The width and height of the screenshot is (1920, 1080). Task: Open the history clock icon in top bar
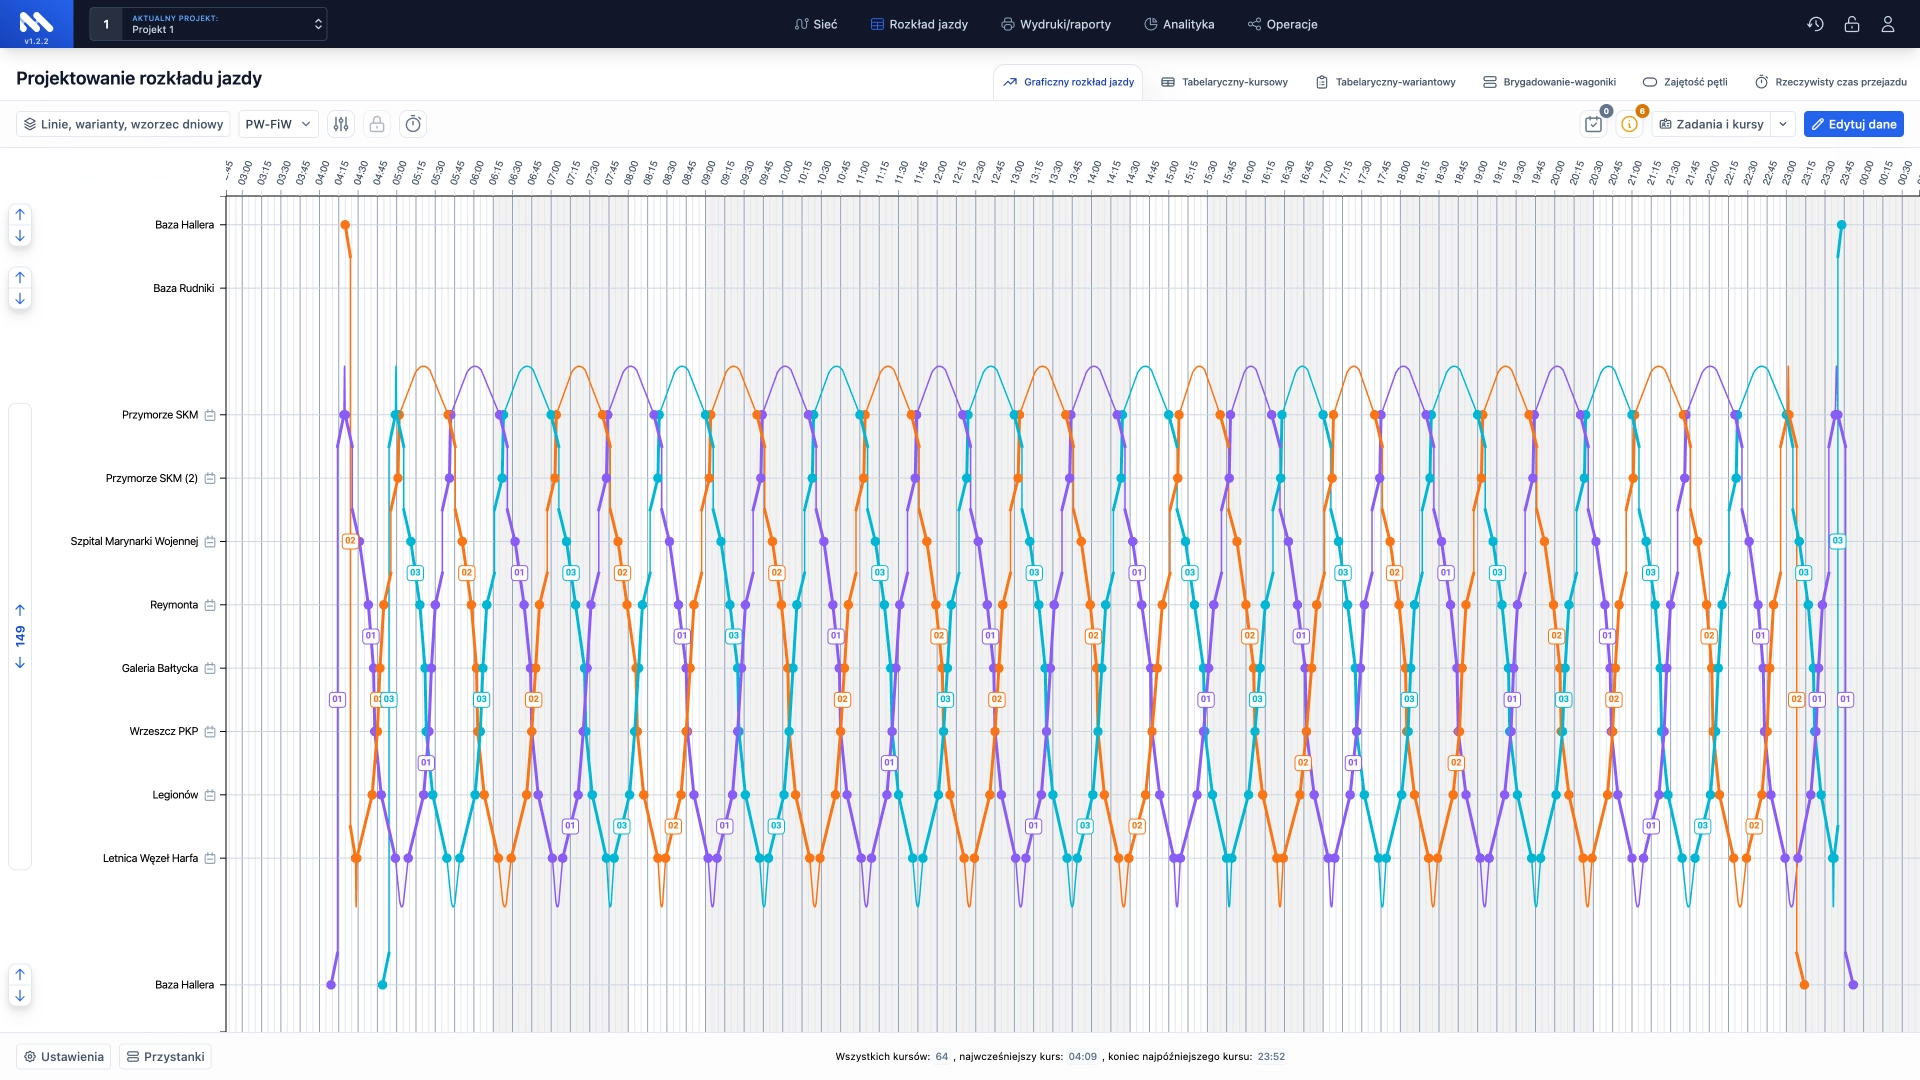point(1815,24)
